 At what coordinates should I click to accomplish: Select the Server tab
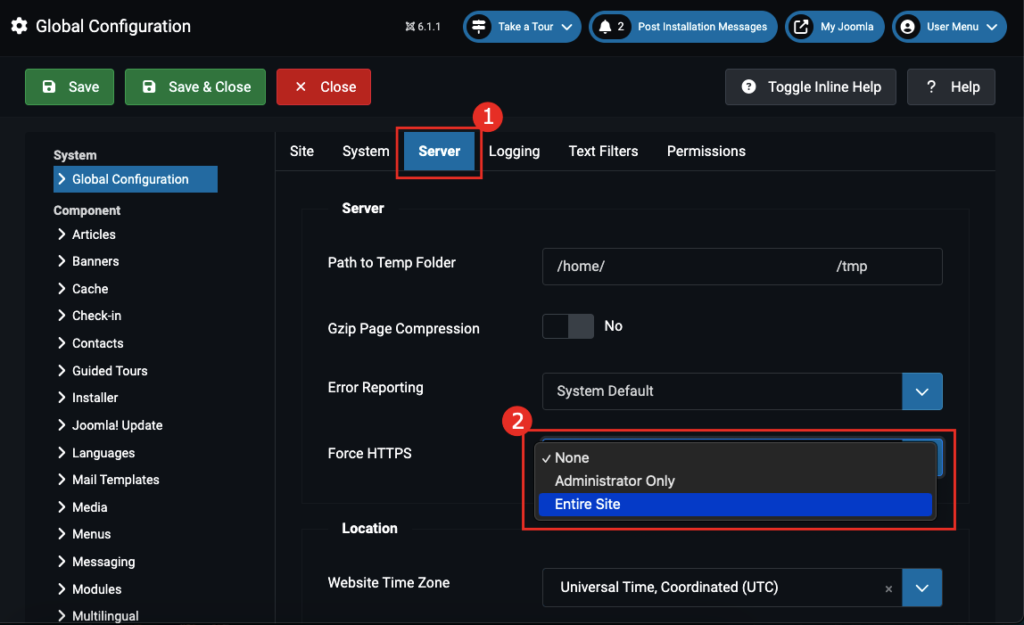pos(439,152)
